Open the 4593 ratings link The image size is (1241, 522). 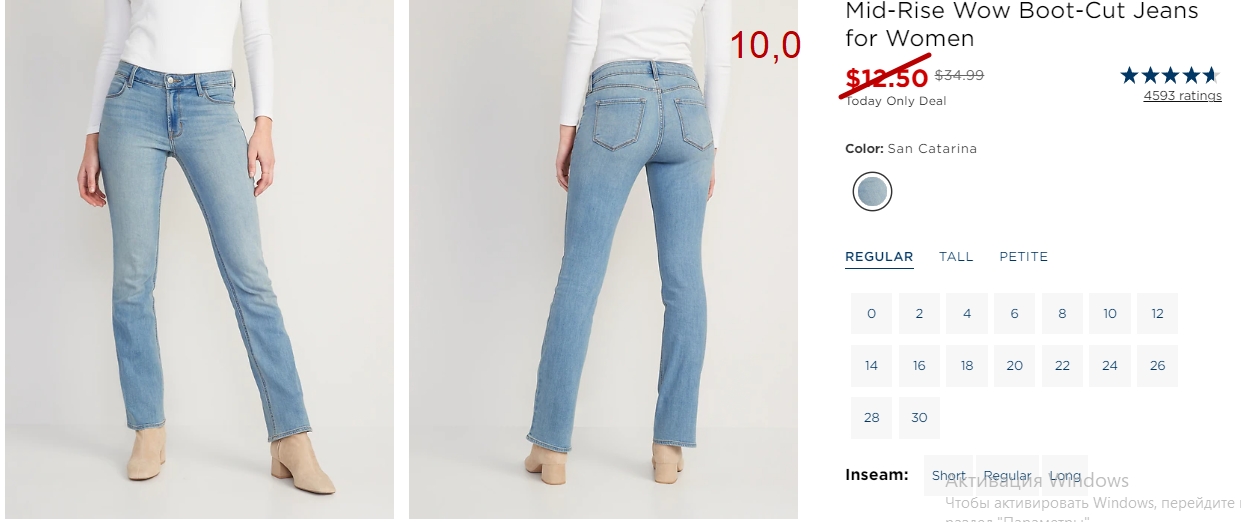(x=1182, y=96)
